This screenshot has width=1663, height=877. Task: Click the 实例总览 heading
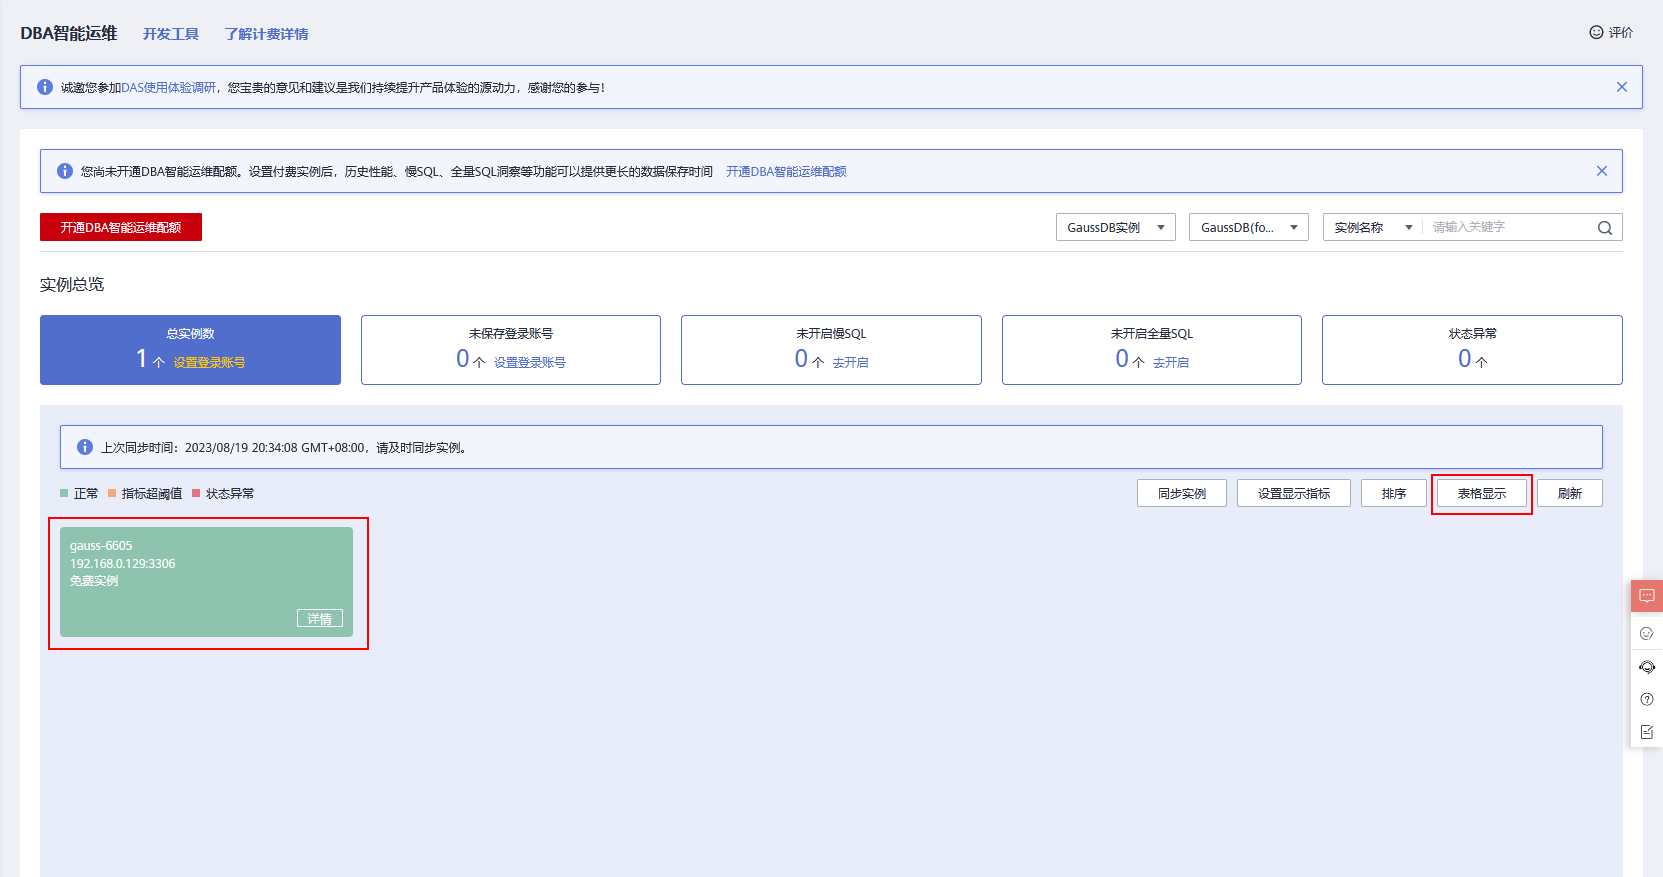point(72,285)
